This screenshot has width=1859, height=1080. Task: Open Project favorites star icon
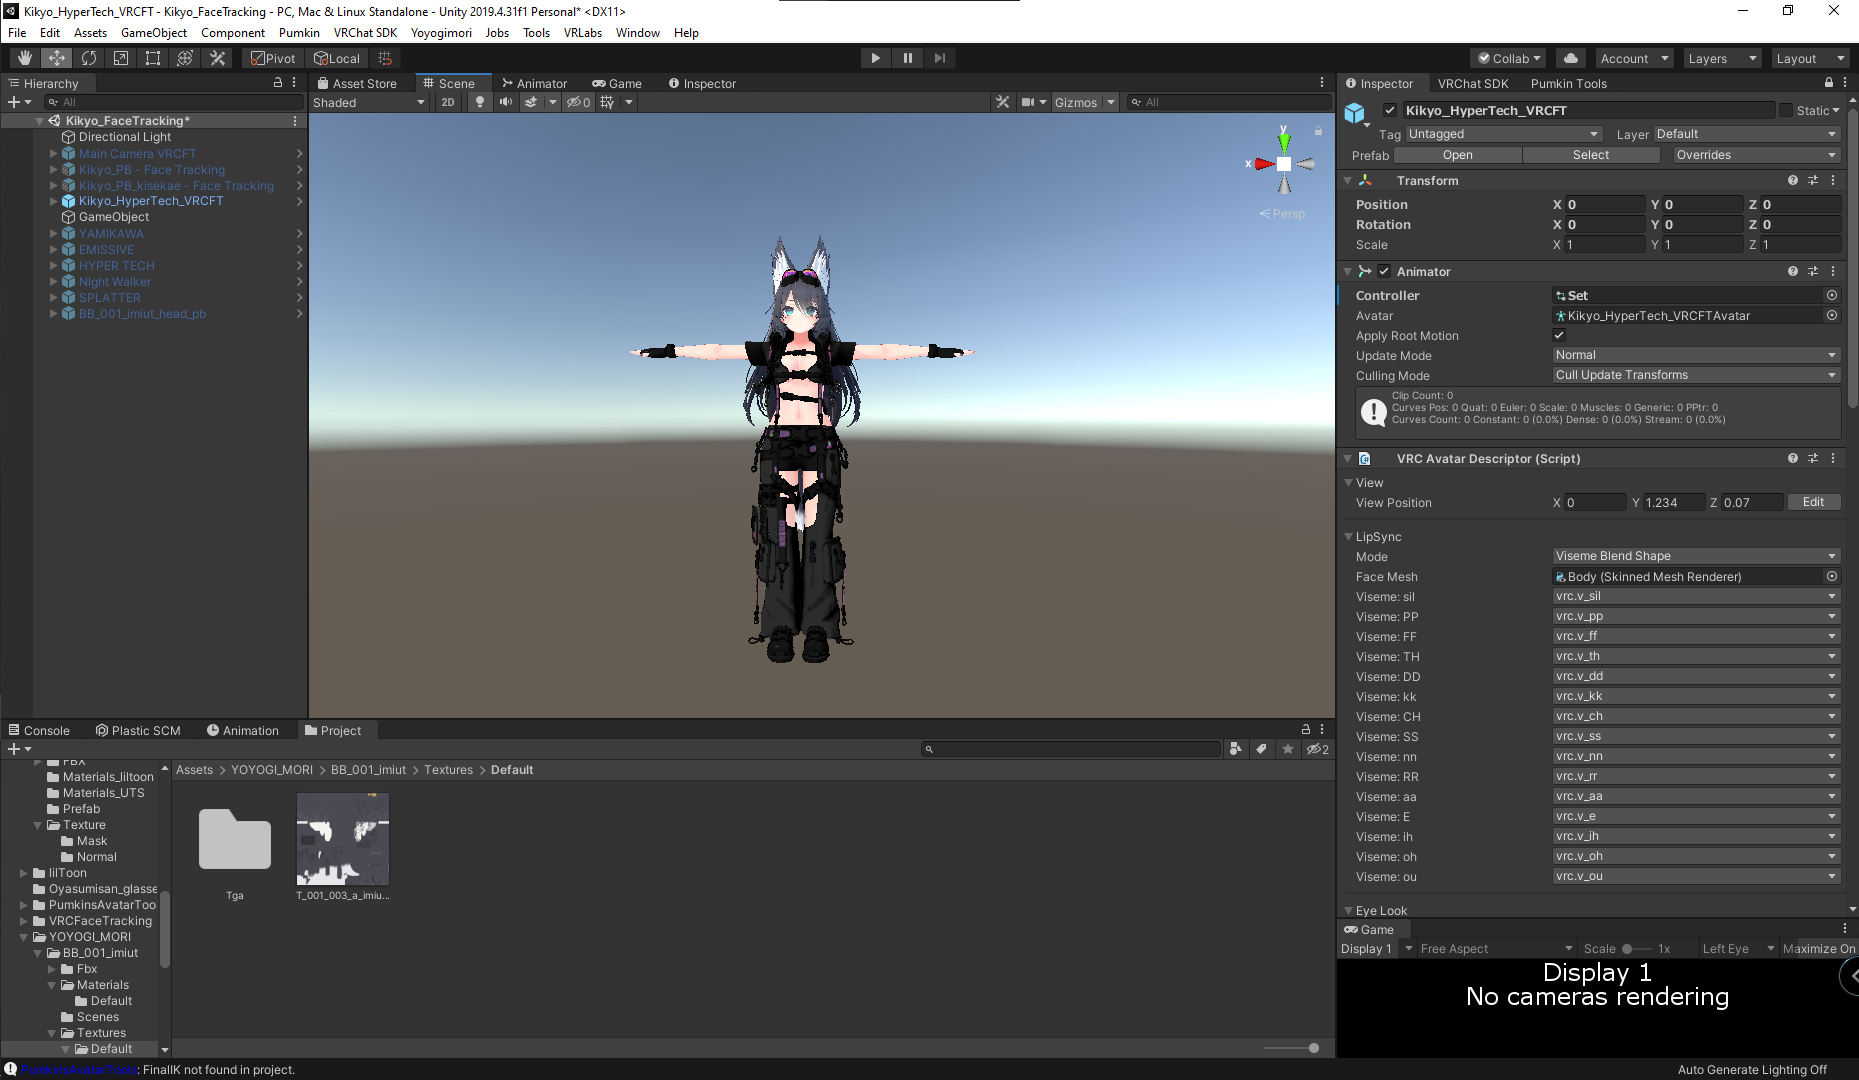1288,749
